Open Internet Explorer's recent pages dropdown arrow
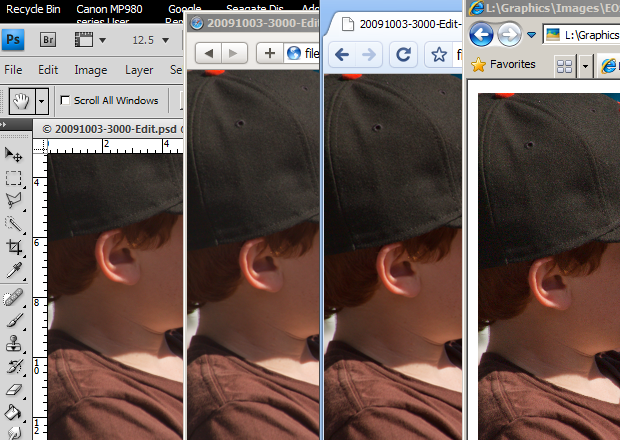620x440 pixels. point(531,35)
